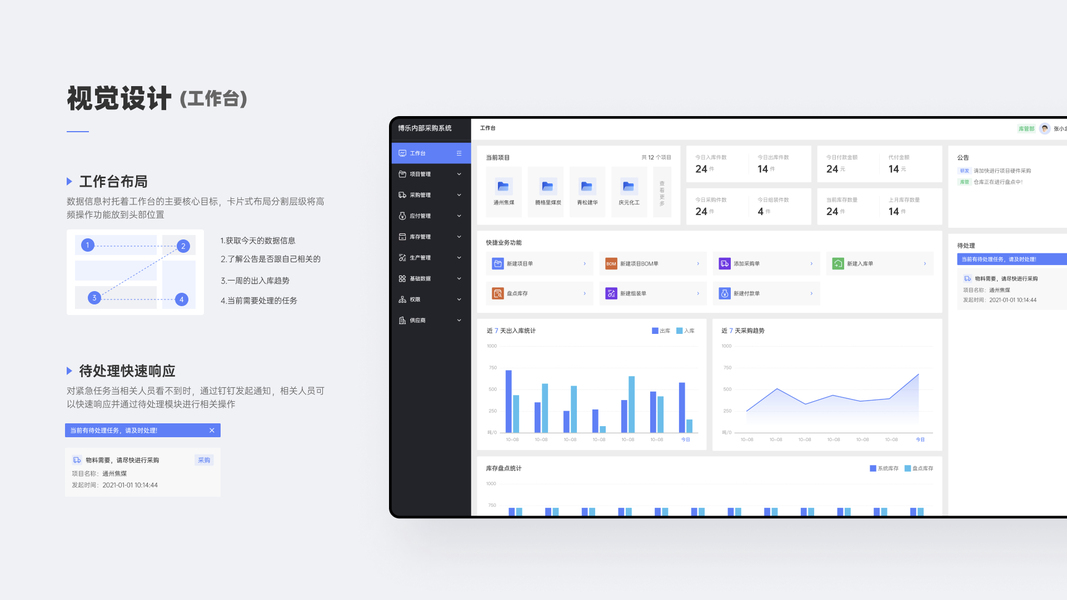Click the 系统库存 legend color swatch
The width and height of the screenshot is (1067, 600).
873,468
